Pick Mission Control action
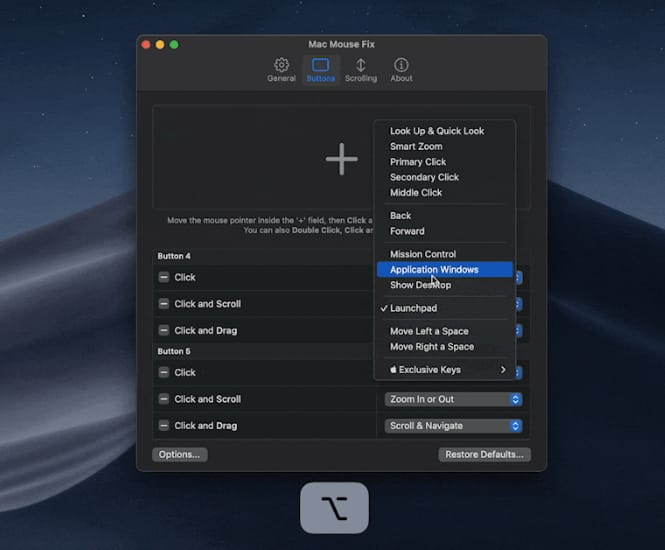665x550 pixels. [x=444, y=254]
